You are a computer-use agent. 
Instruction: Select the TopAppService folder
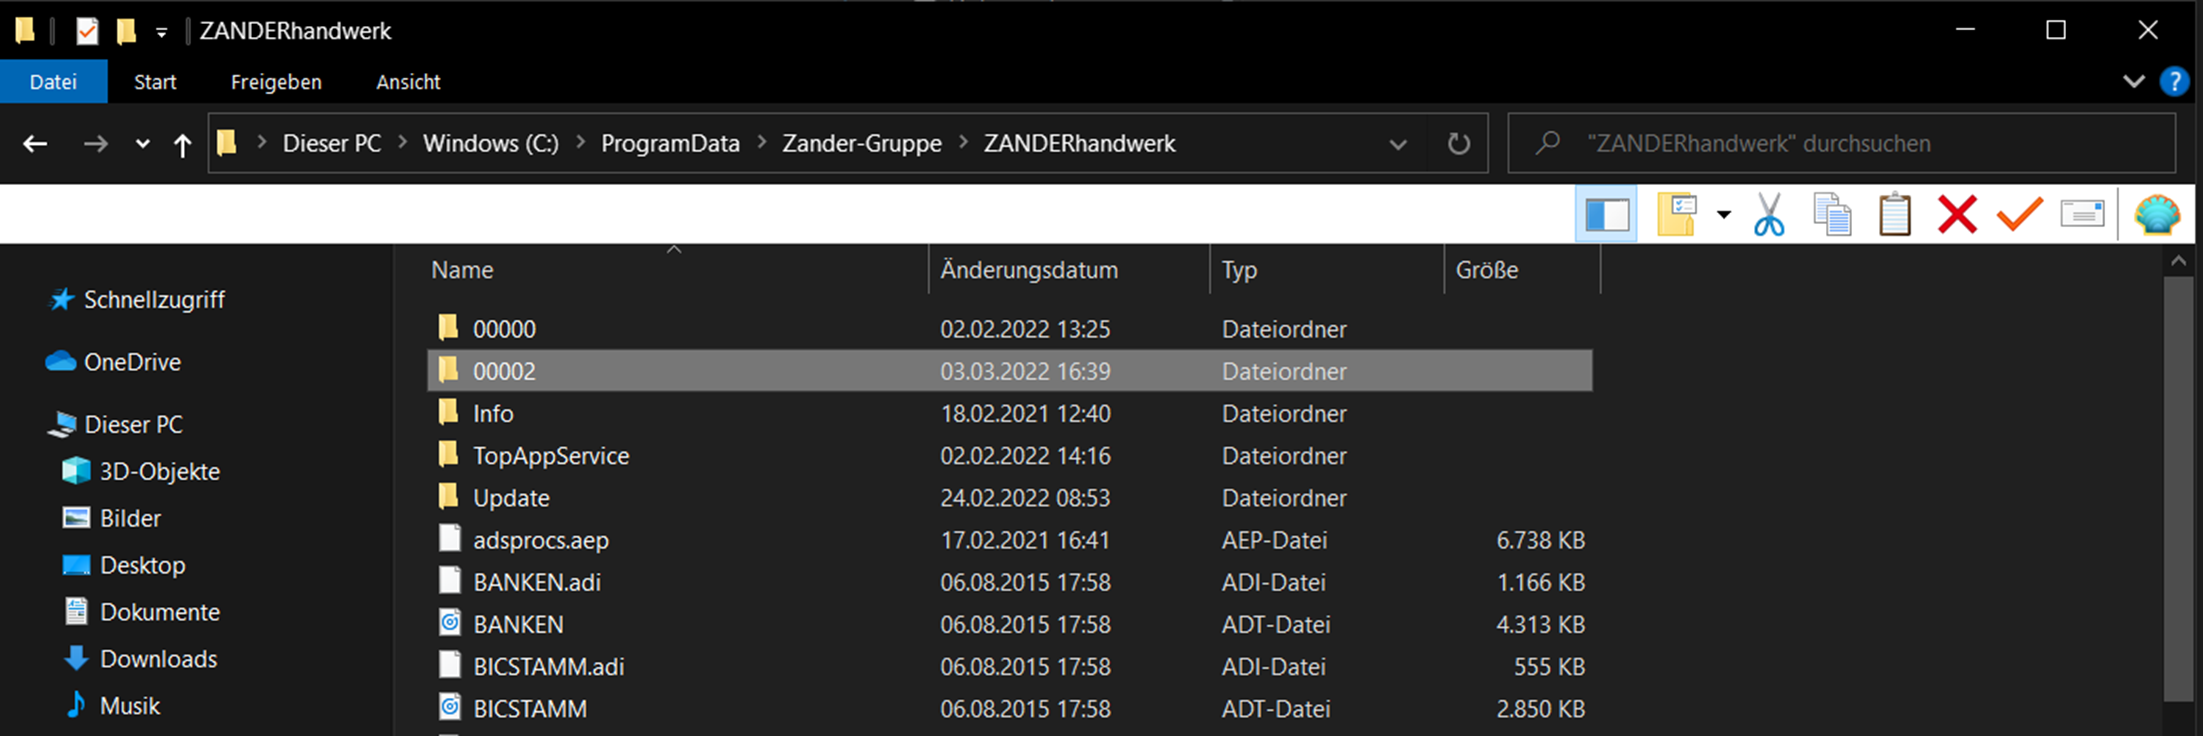pyautogui.click(x=551, y=456)
